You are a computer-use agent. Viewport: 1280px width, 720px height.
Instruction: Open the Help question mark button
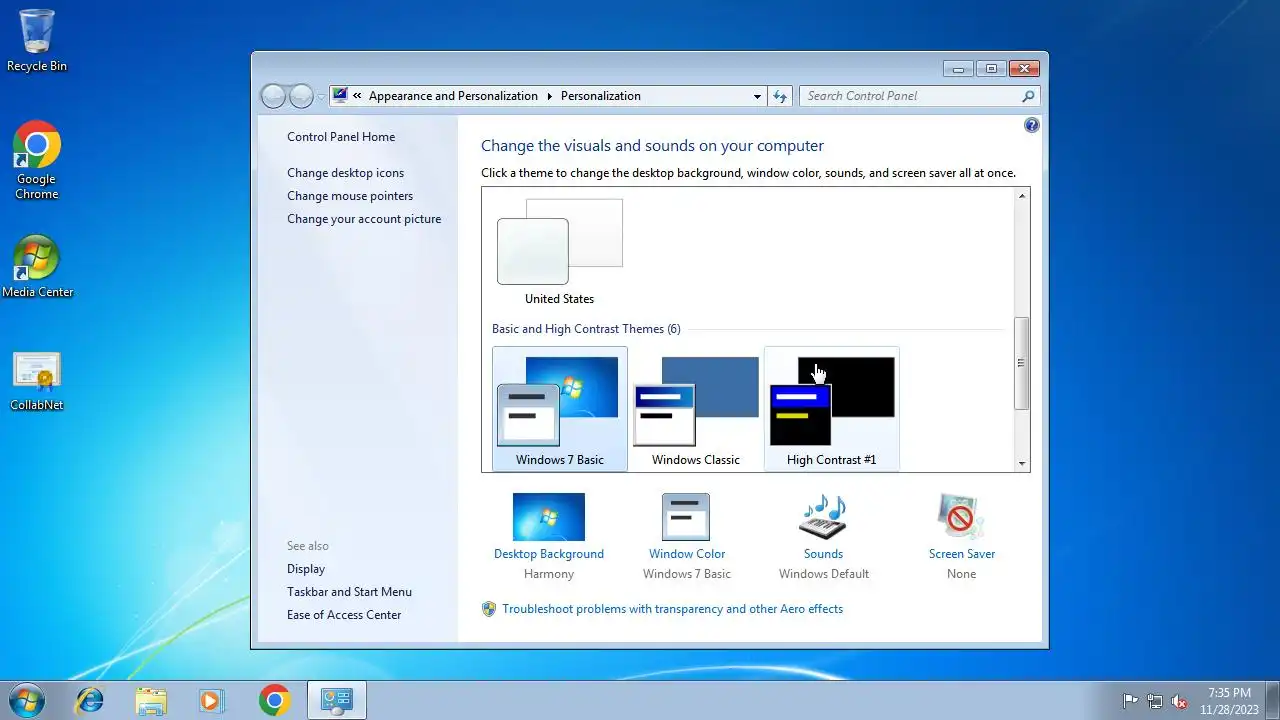[x=1032, y=125]
